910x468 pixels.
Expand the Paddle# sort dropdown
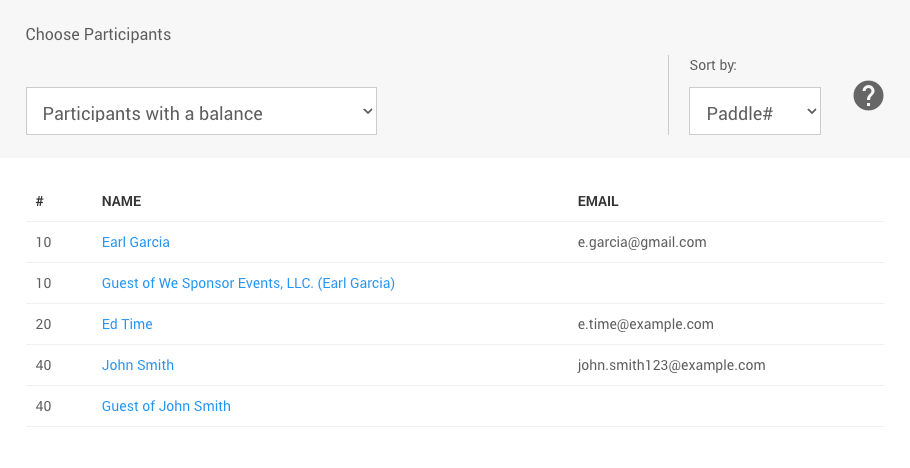[754, 112]
